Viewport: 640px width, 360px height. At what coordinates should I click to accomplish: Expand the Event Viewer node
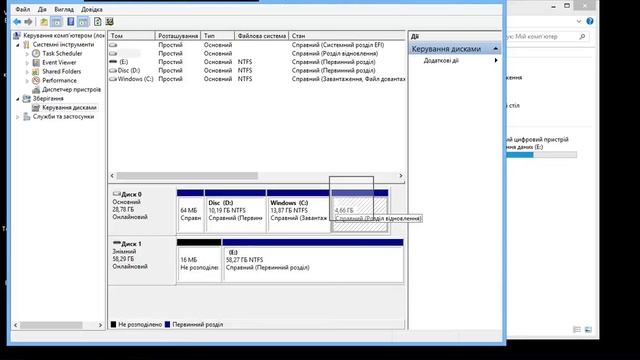[27, 63]
